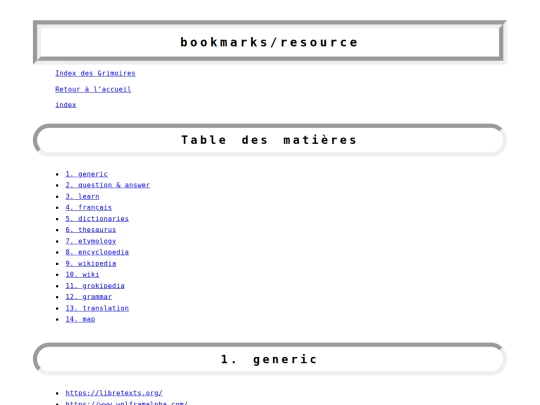Click the 1. generic section heading
The height and width of the screenshot is (405, 540).
[270, 359]
